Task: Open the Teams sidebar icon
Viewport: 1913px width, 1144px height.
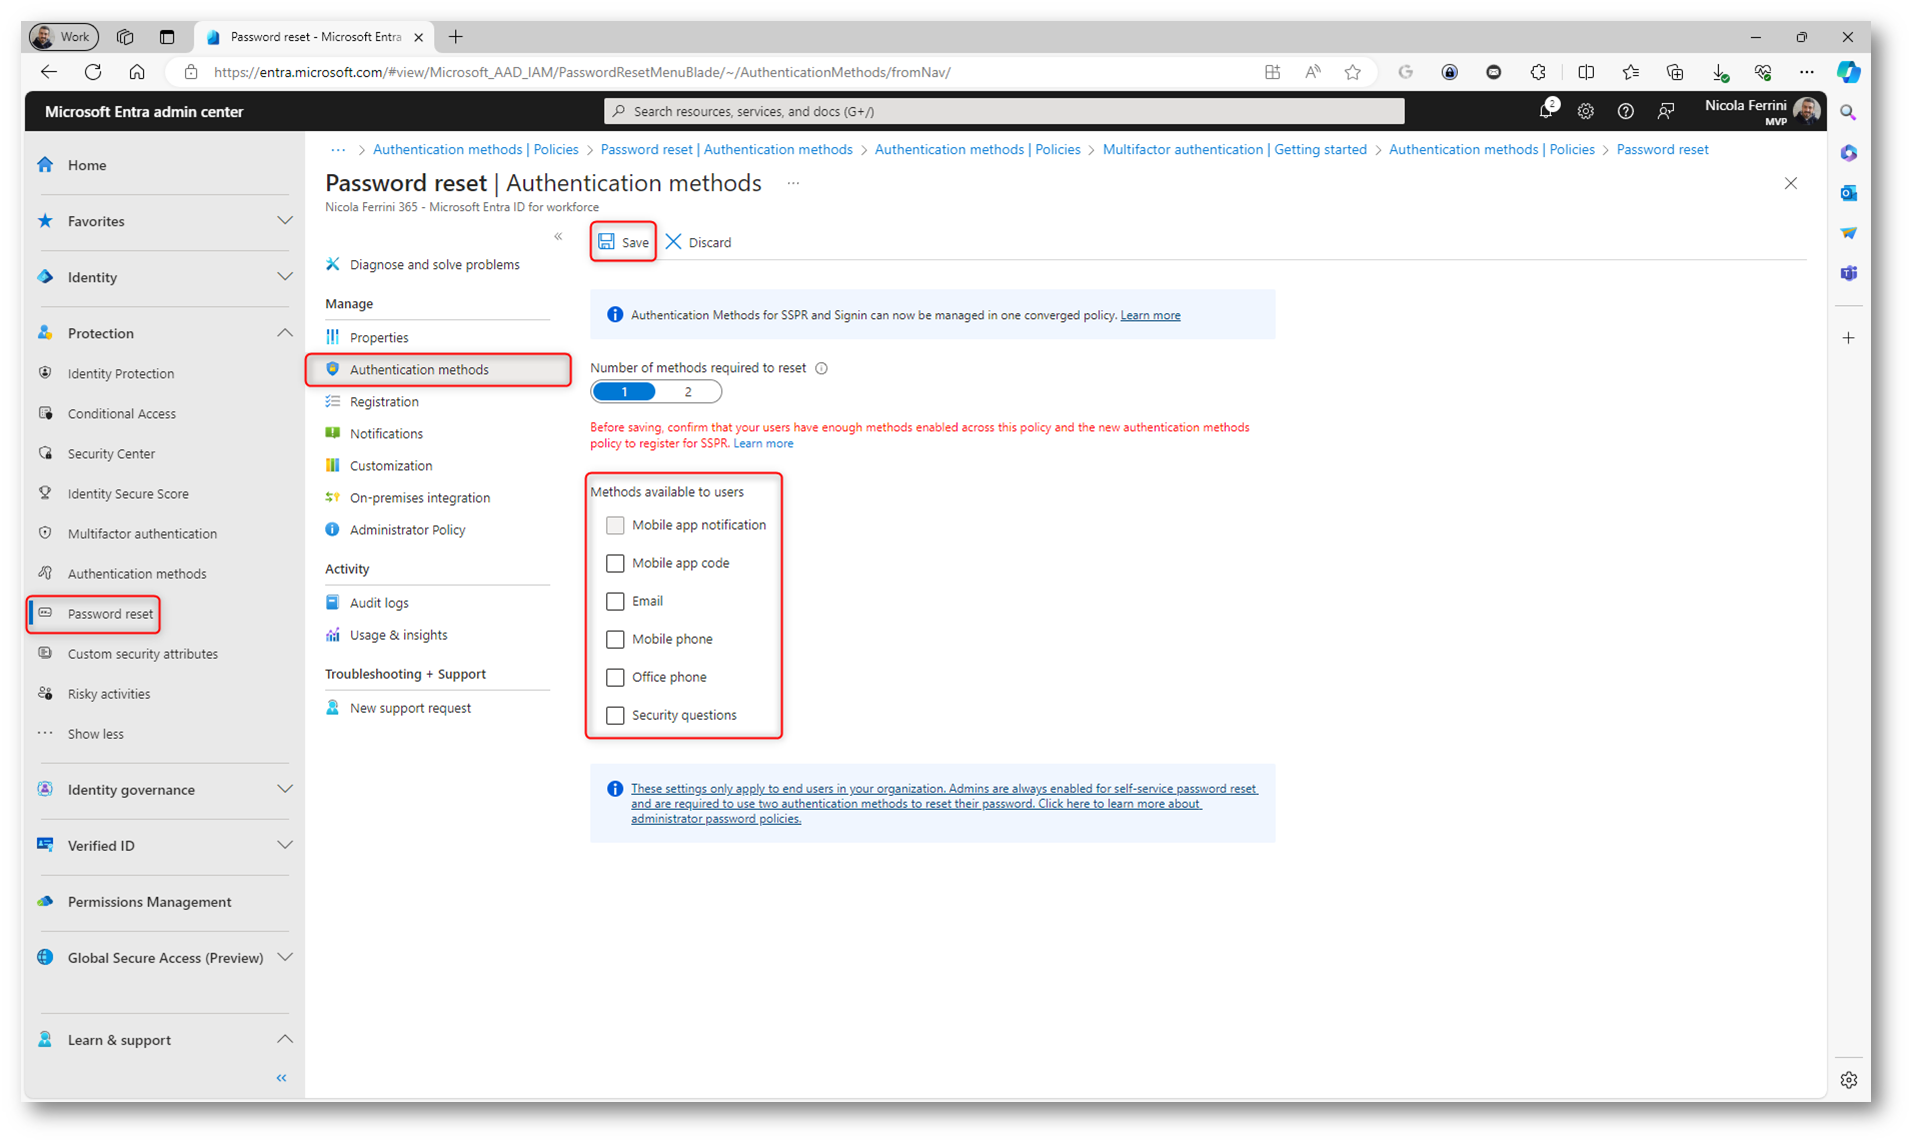Action: pyautogui.click(x=1848, y=273)
